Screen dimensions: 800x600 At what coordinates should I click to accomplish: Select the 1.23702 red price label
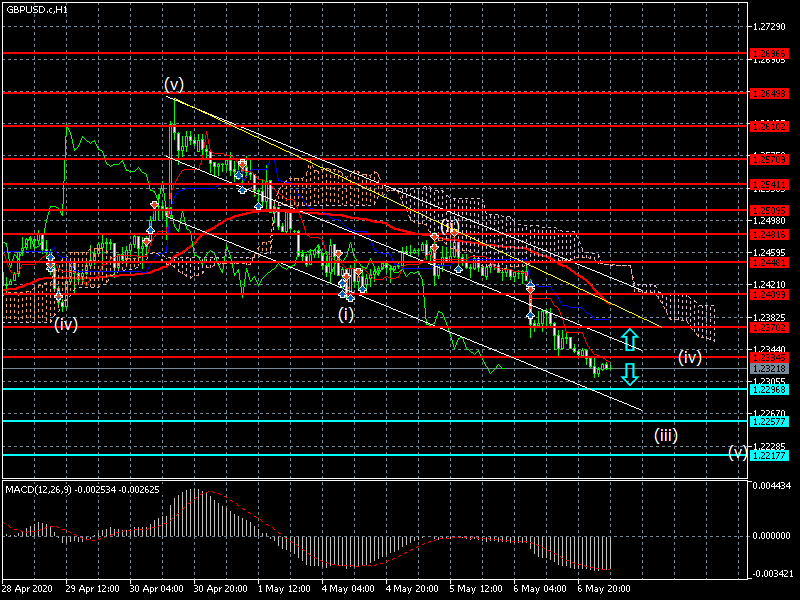click(x=769, y=328)
